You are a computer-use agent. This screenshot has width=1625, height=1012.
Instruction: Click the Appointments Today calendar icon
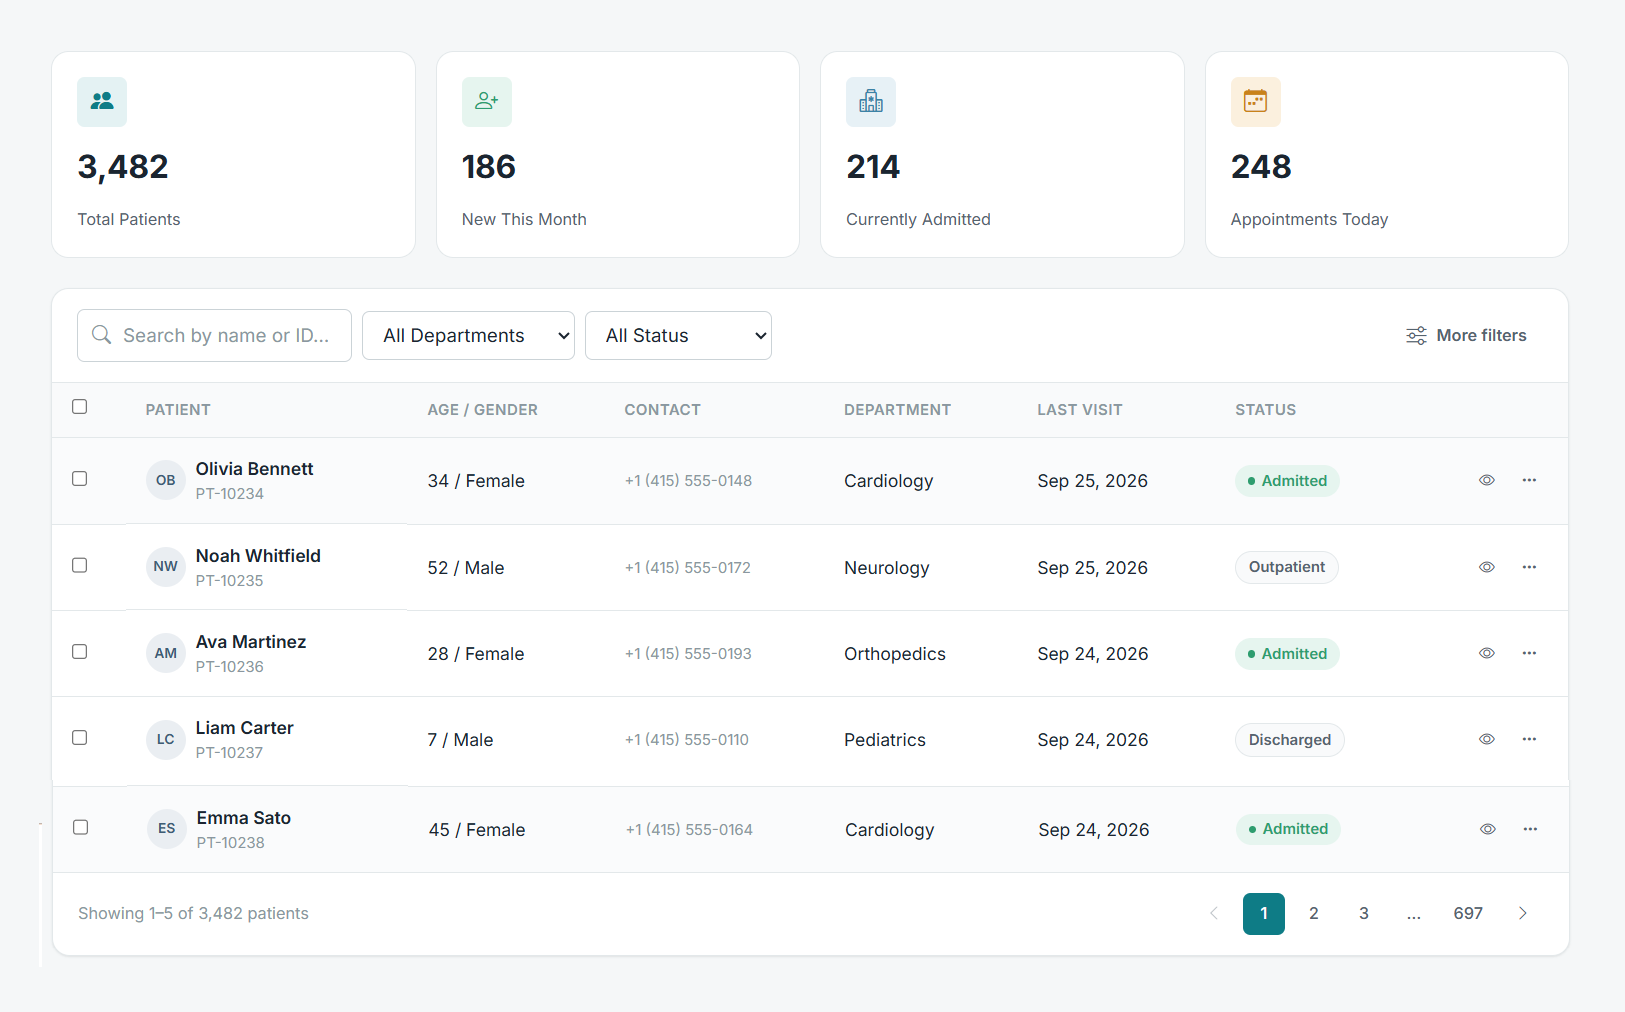coord(1256,101)
